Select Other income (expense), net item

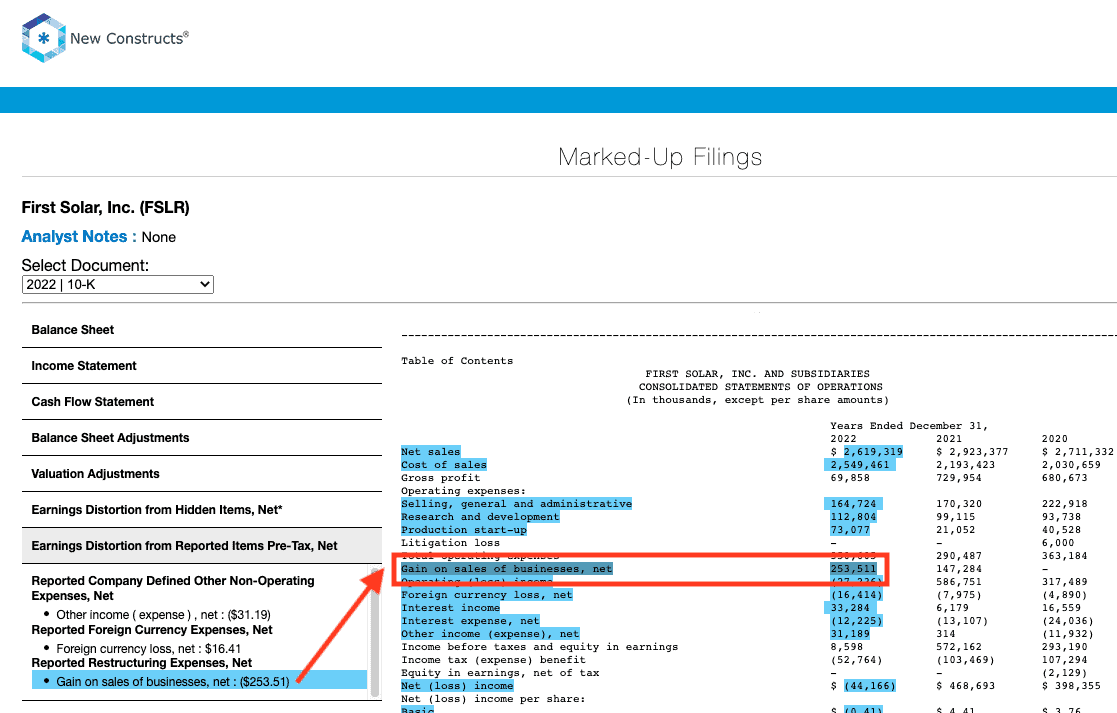coord(163,615)
